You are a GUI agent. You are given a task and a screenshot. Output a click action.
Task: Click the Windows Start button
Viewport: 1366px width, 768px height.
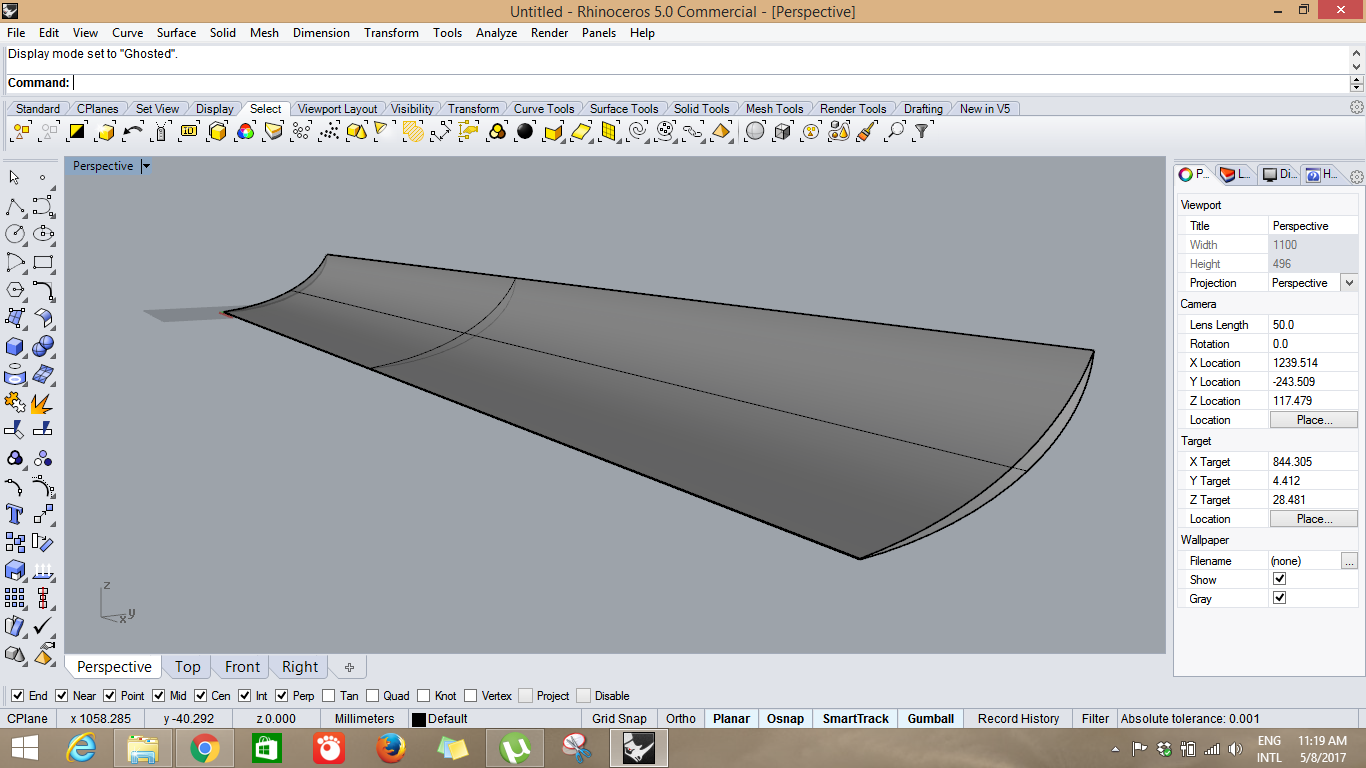coord(24,748)
